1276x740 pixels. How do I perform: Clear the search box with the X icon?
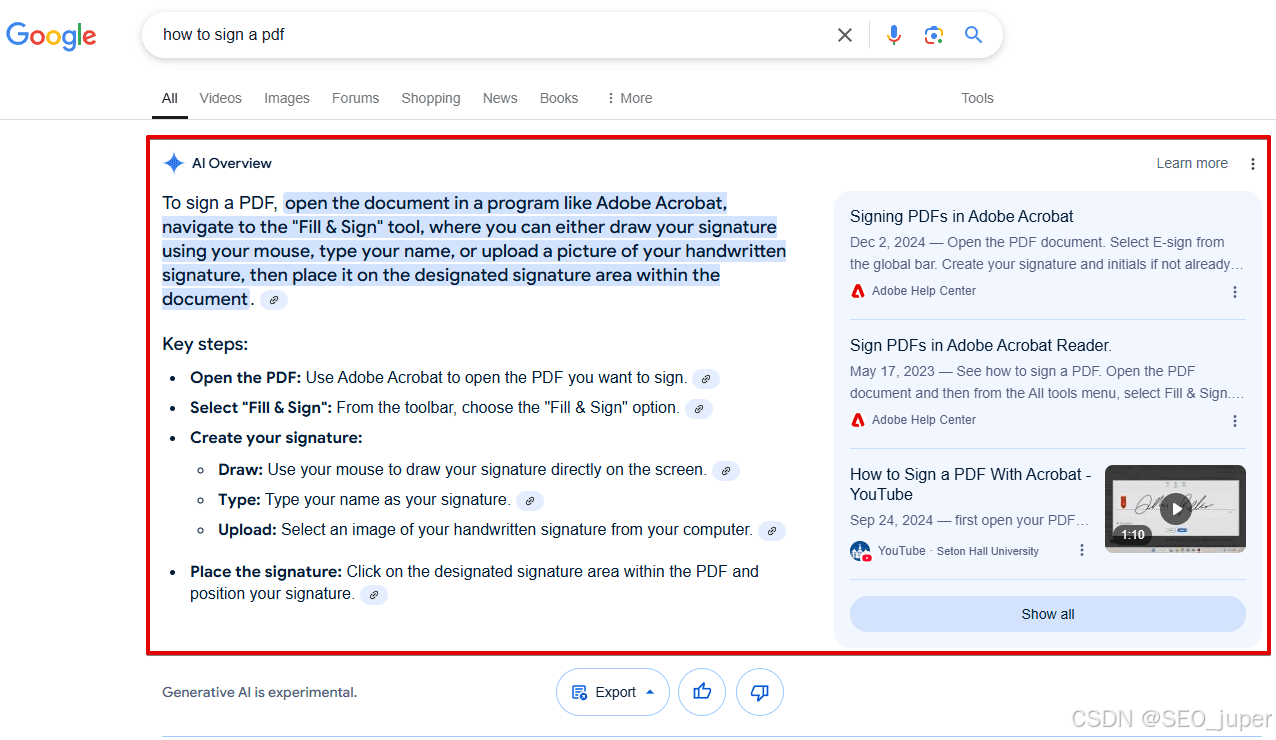(x=845, y=35)
